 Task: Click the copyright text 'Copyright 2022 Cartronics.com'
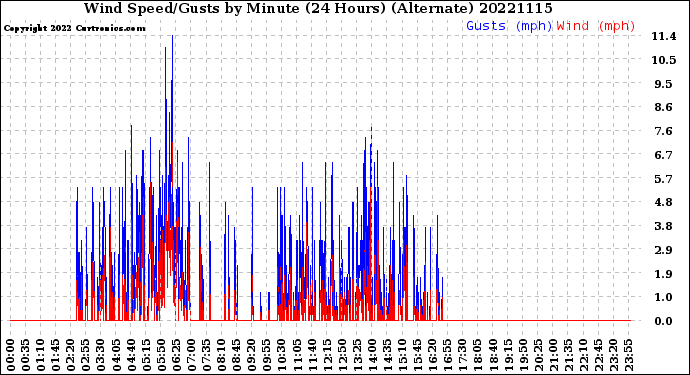(x=74, y=28)
